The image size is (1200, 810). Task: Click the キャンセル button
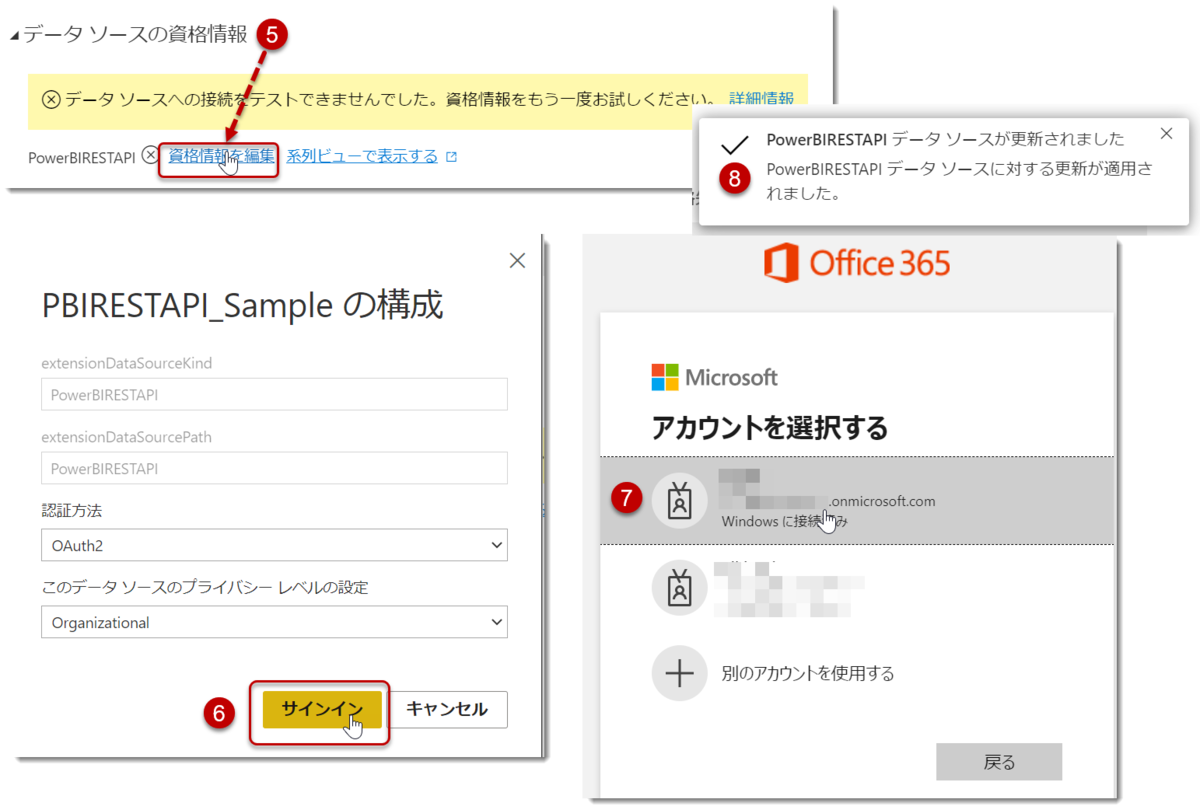click(x=447, y=709)
